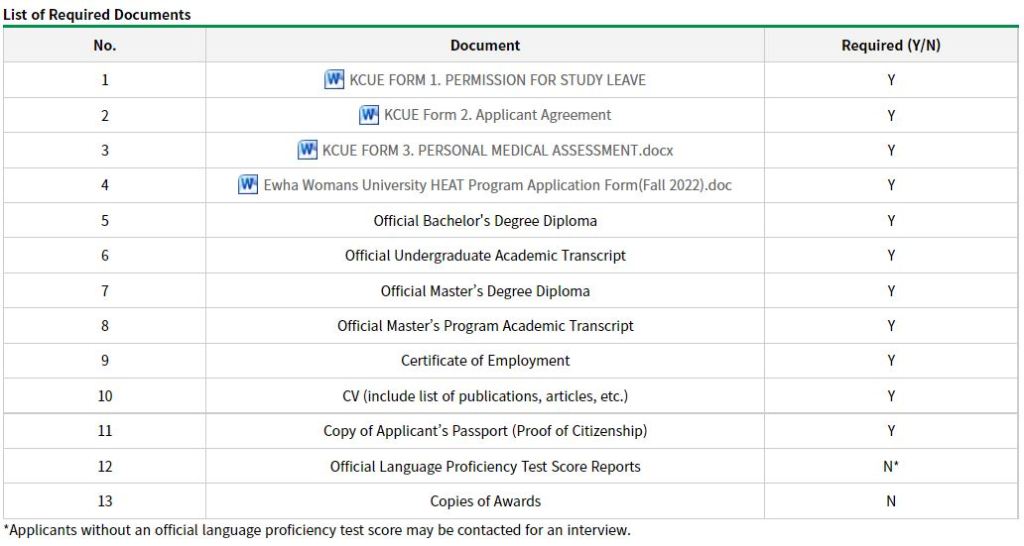
Task: Click the "Required (Y/N)" column header
Action: [890, 45]
